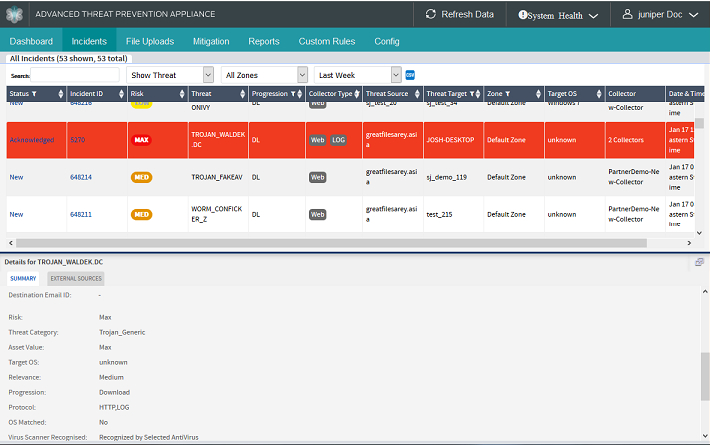Open the External Sources tab

(x=75, y=278)
